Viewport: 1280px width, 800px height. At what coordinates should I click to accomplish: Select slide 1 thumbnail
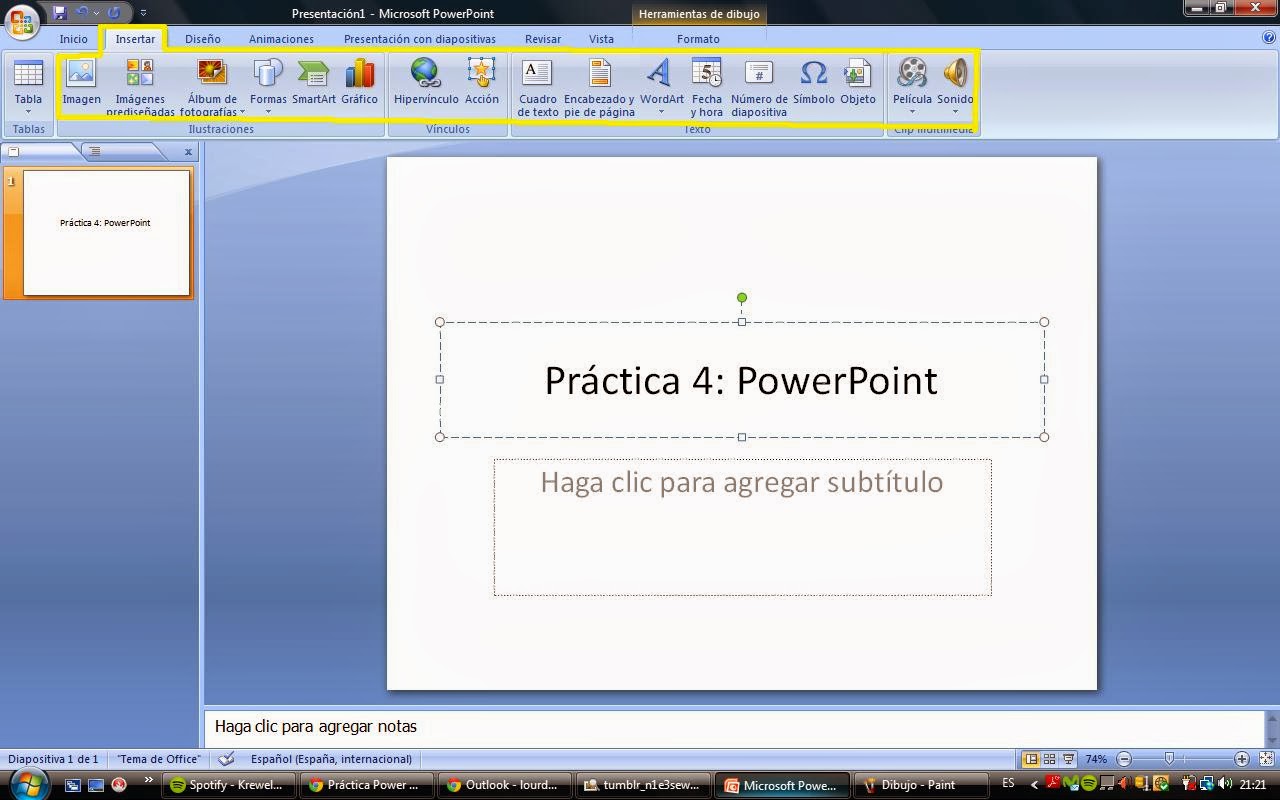tap(106, 232)
